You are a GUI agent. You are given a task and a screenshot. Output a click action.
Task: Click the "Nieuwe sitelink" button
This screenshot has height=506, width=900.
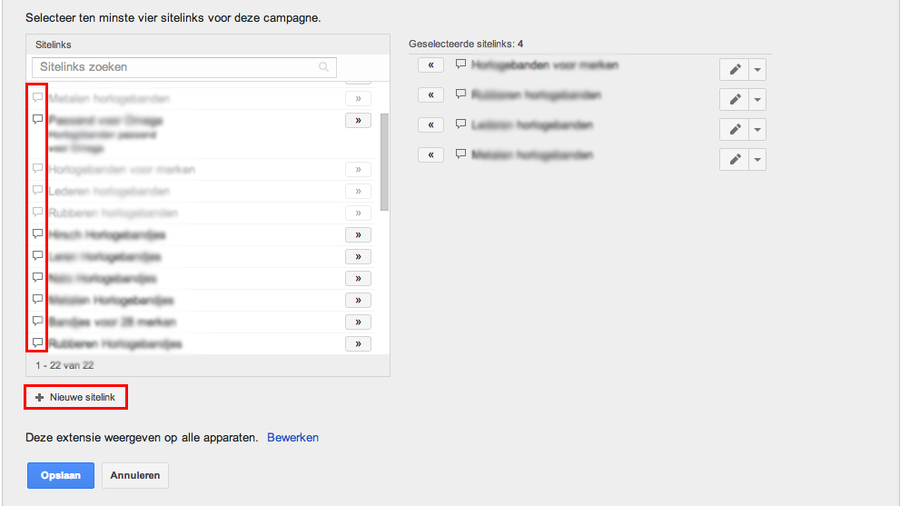(x=77, y=397)
